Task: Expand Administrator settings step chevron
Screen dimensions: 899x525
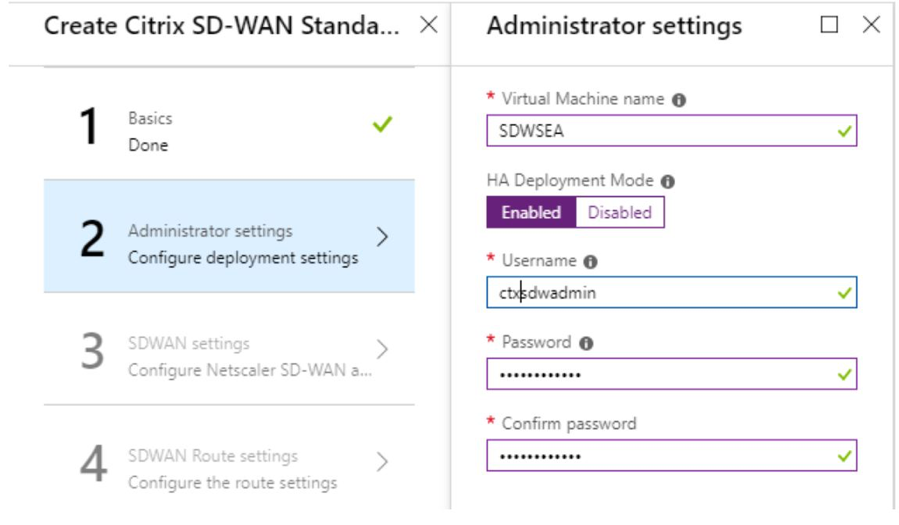Action: point(382,236)
